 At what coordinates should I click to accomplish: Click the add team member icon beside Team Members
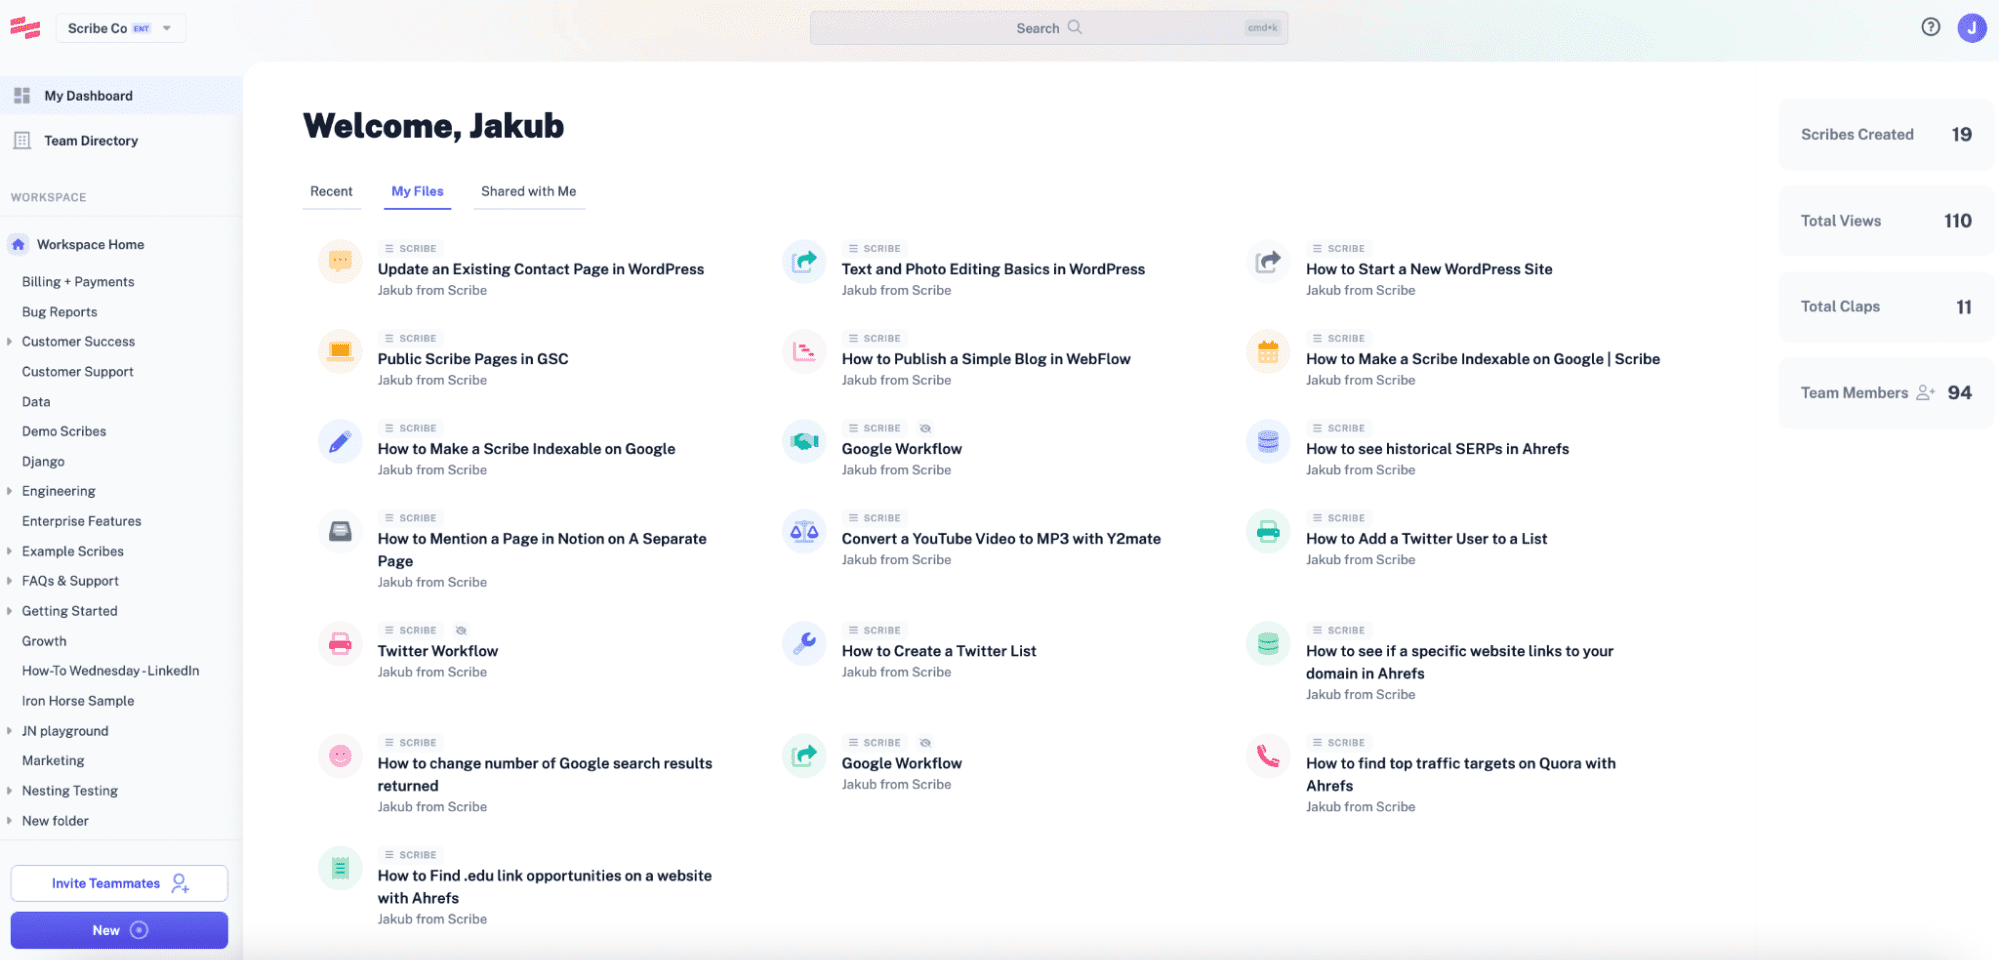1925,393
